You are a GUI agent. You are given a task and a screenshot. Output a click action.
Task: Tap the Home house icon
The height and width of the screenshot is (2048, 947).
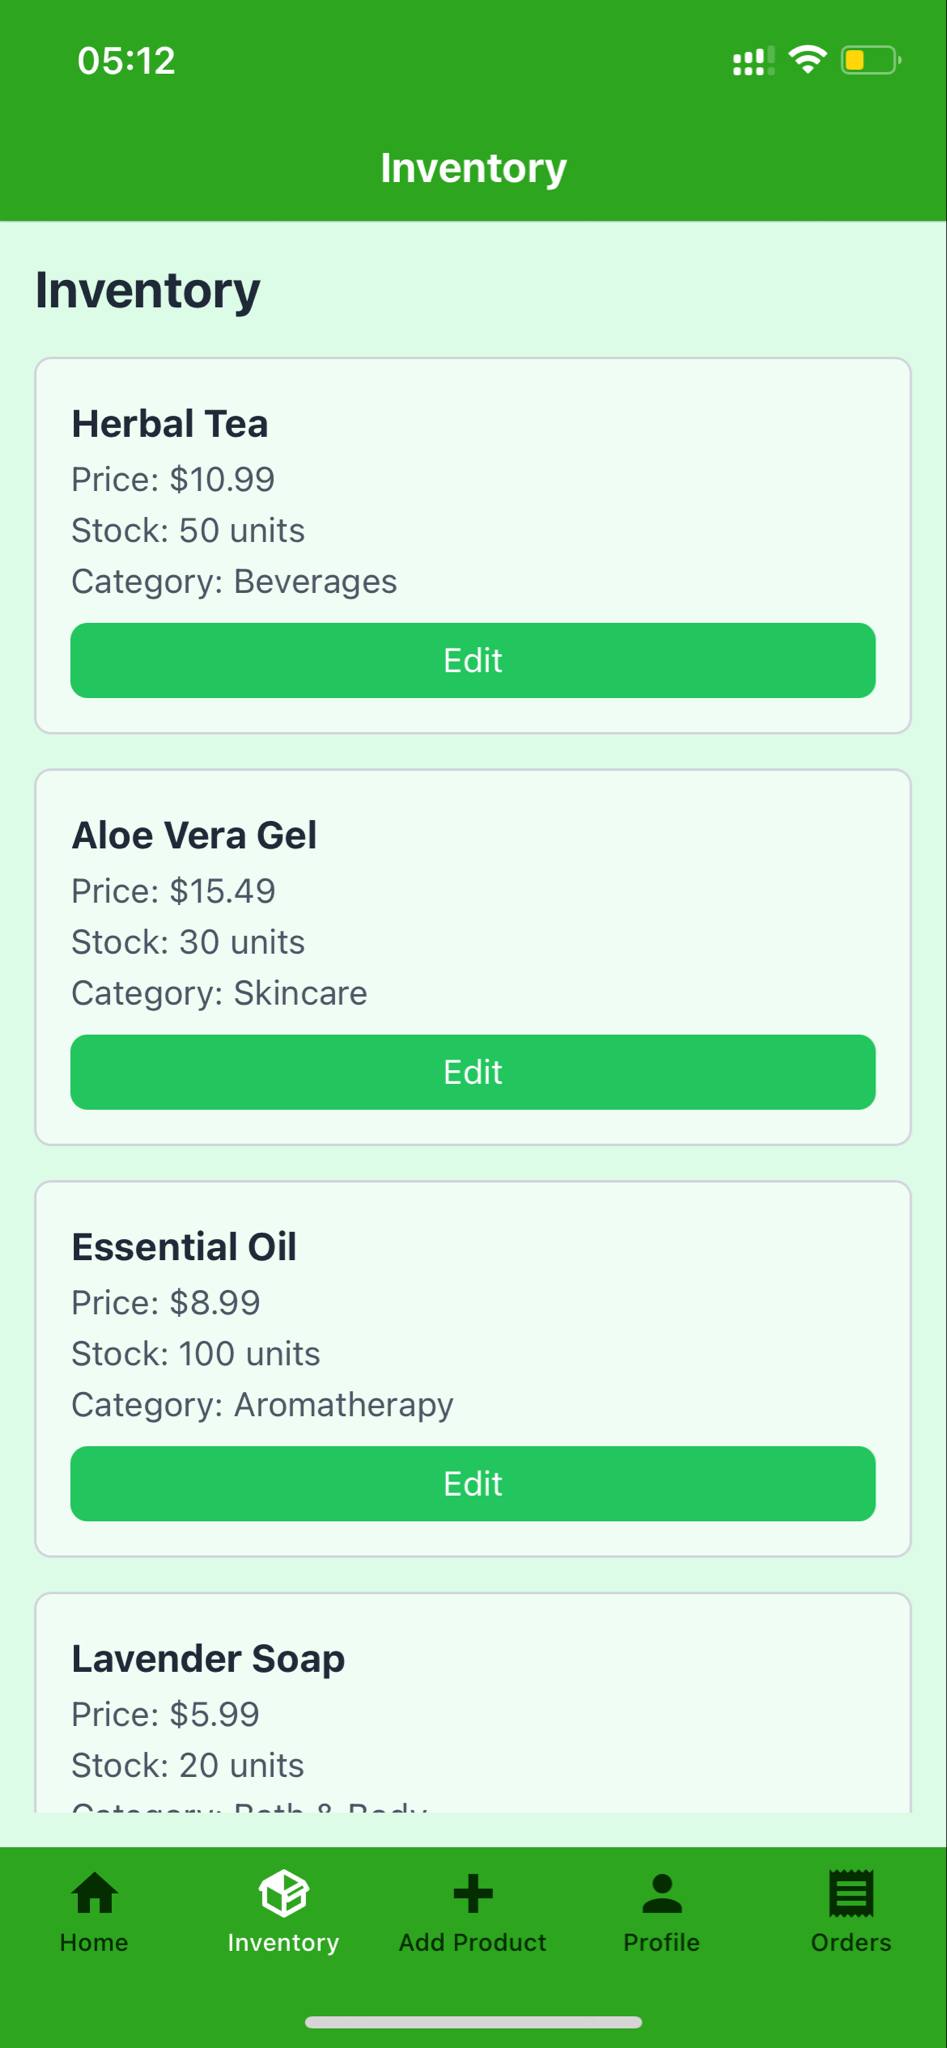[95, 1893]
